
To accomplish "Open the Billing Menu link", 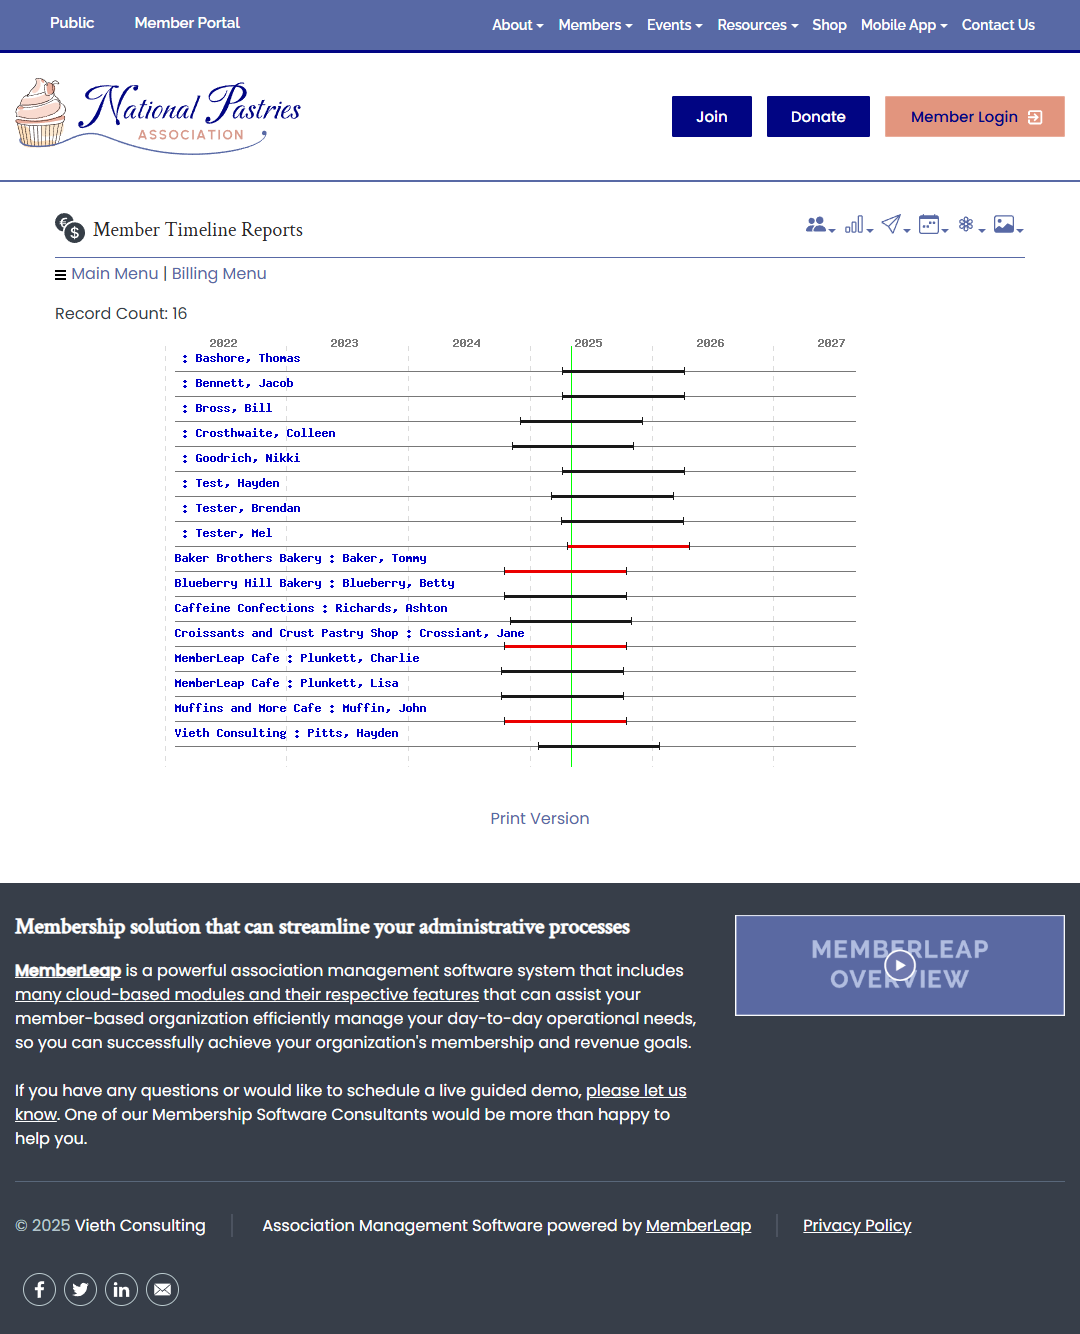I will pyautogui.click(x=219, y=274).
